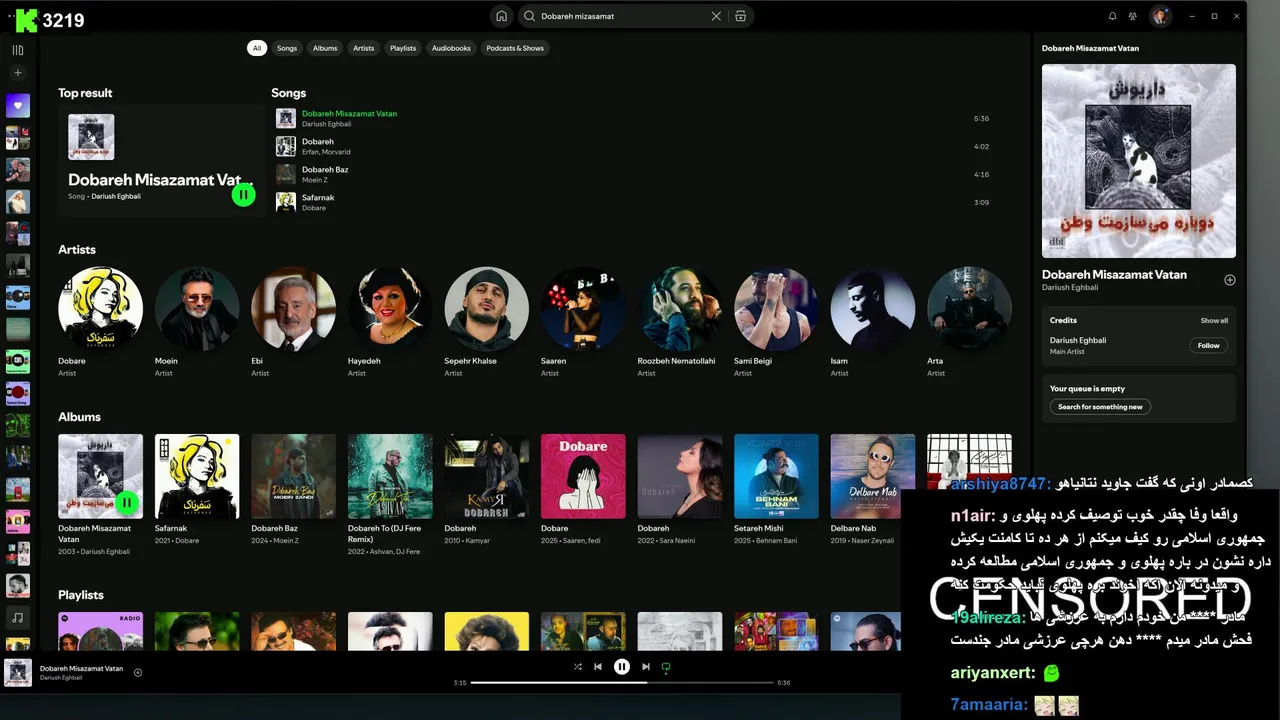The image size is (1280, 720).
Task: Select the song row Dobareh Misazamat Vatan
Action: click(633, 118)
